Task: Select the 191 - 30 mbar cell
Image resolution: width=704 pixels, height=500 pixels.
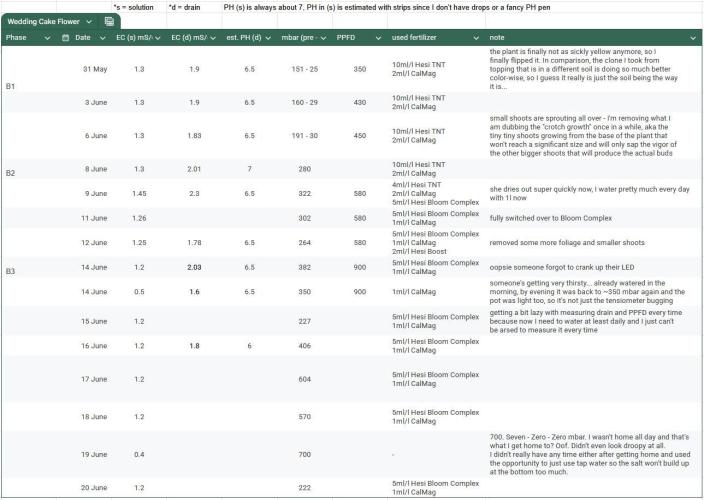Action: pyautogui.click(x=305, y=136)
